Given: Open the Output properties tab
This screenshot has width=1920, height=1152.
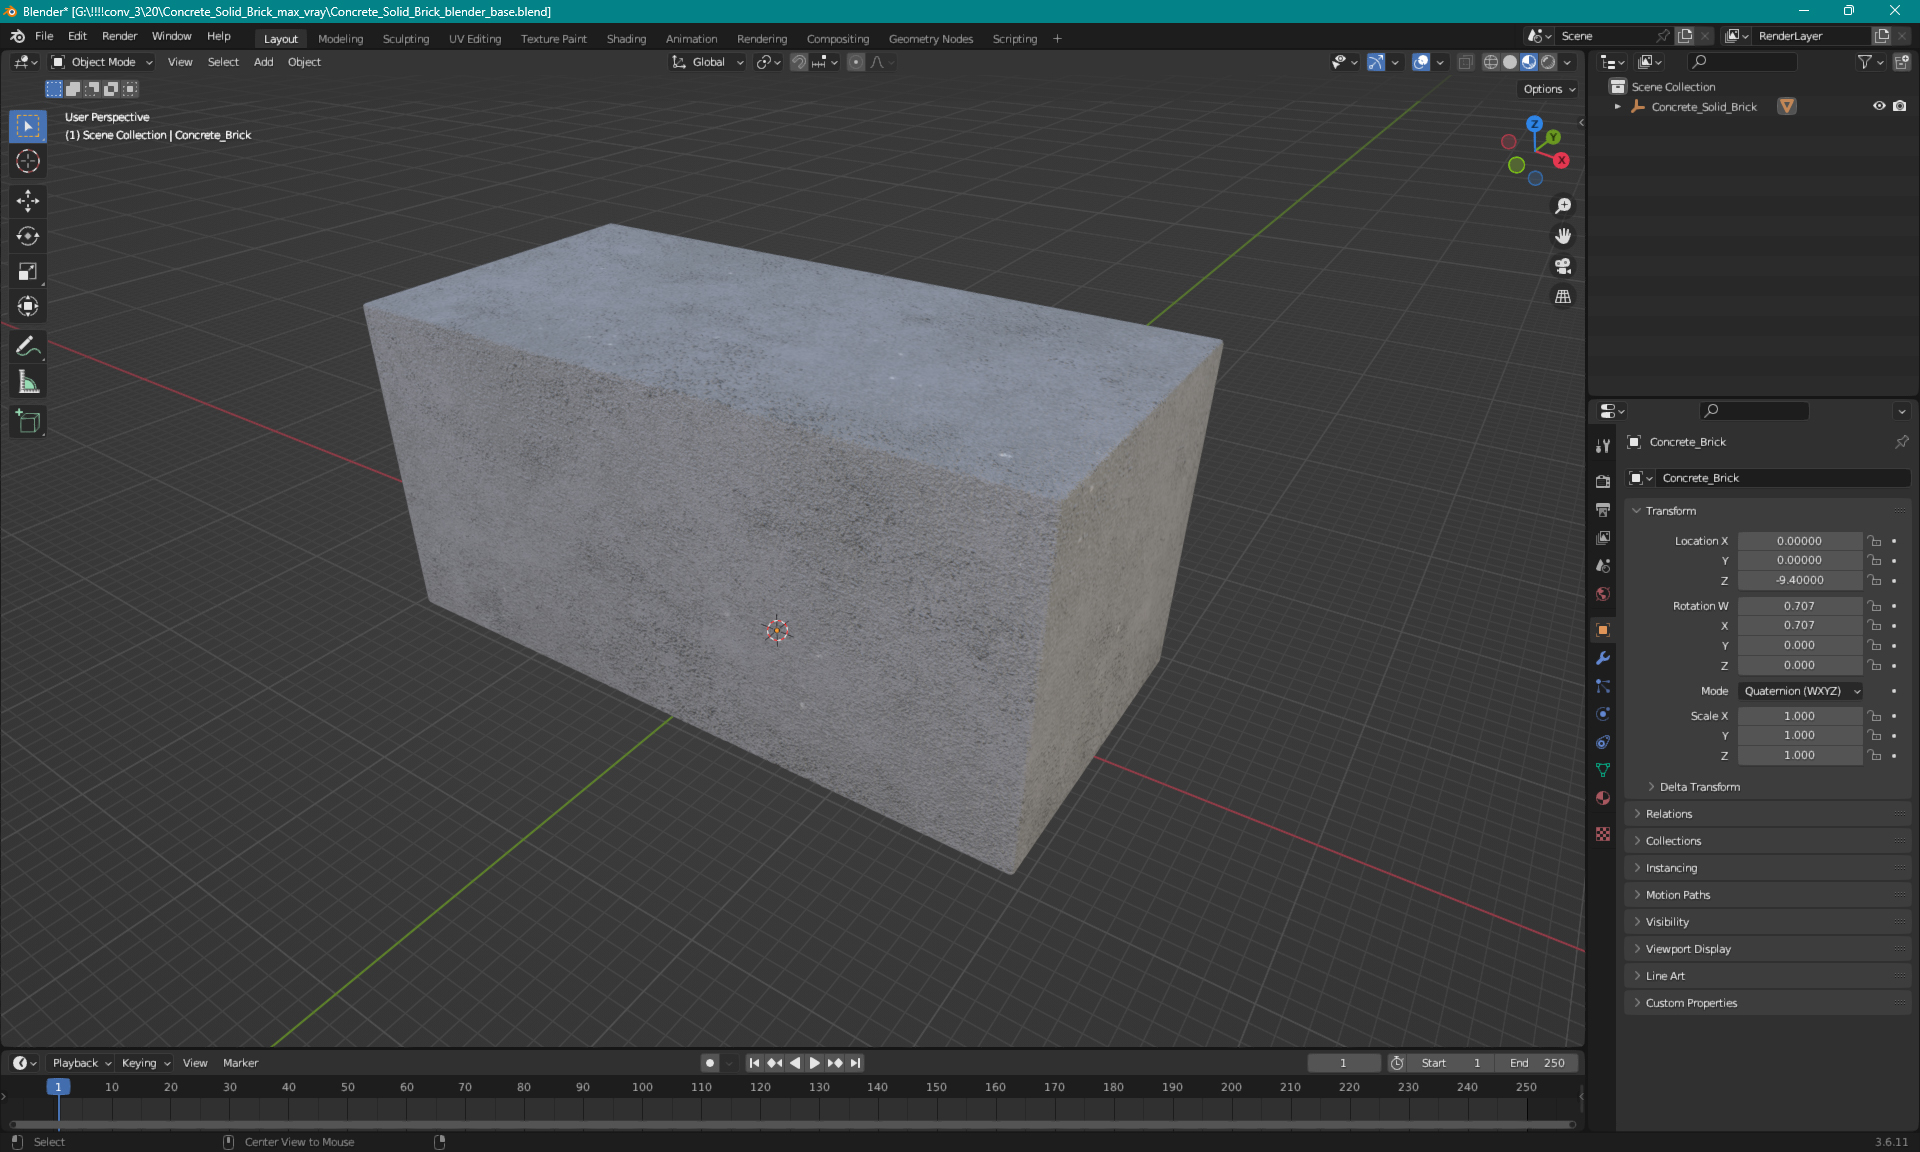Looking at the screenshot, I should (x=1603, y=510).
